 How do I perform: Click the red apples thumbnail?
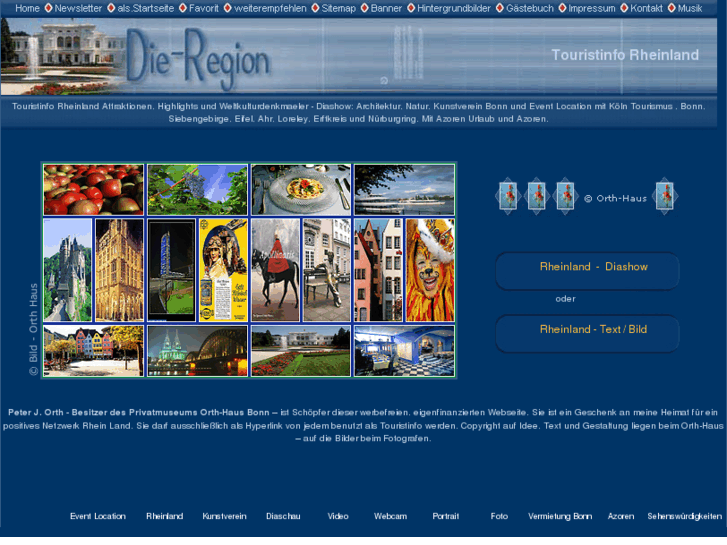94,190
